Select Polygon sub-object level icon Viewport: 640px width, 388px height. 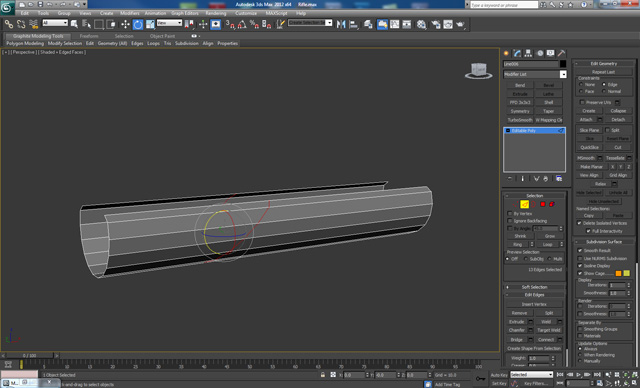[543, 204]
